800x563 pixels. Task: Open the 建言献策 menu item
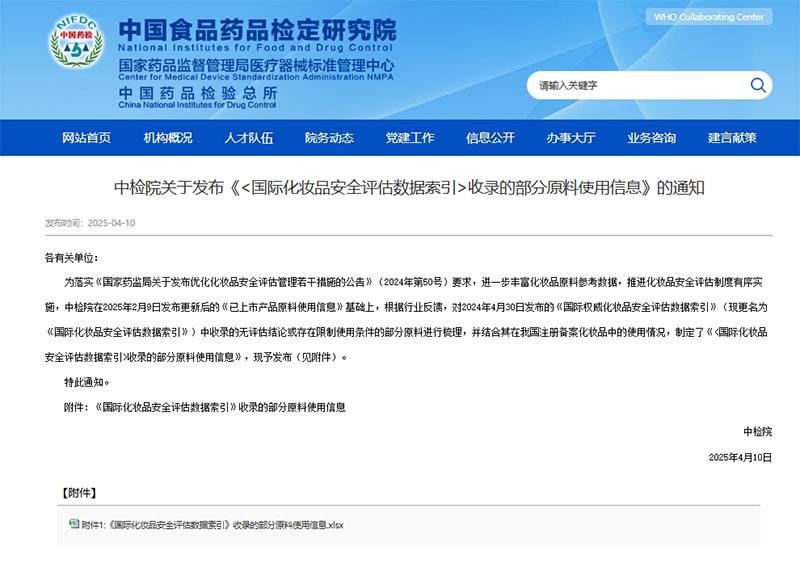coord(732,138)
